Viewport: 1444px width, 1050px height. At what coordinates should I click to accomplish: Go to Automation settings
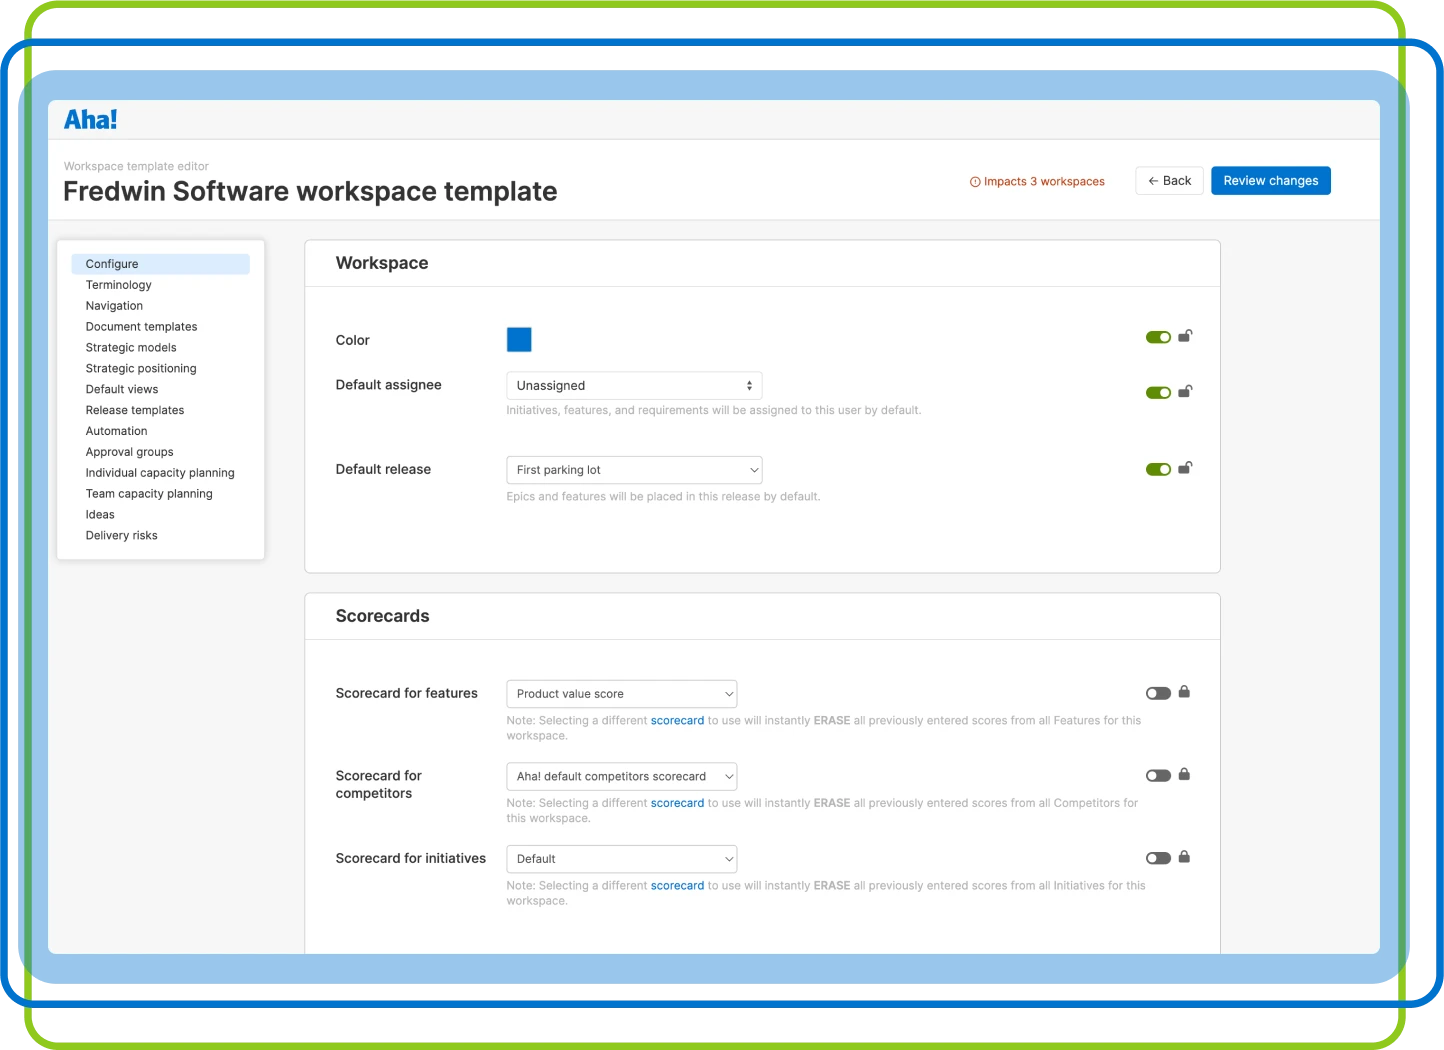[x=116, y=432]
